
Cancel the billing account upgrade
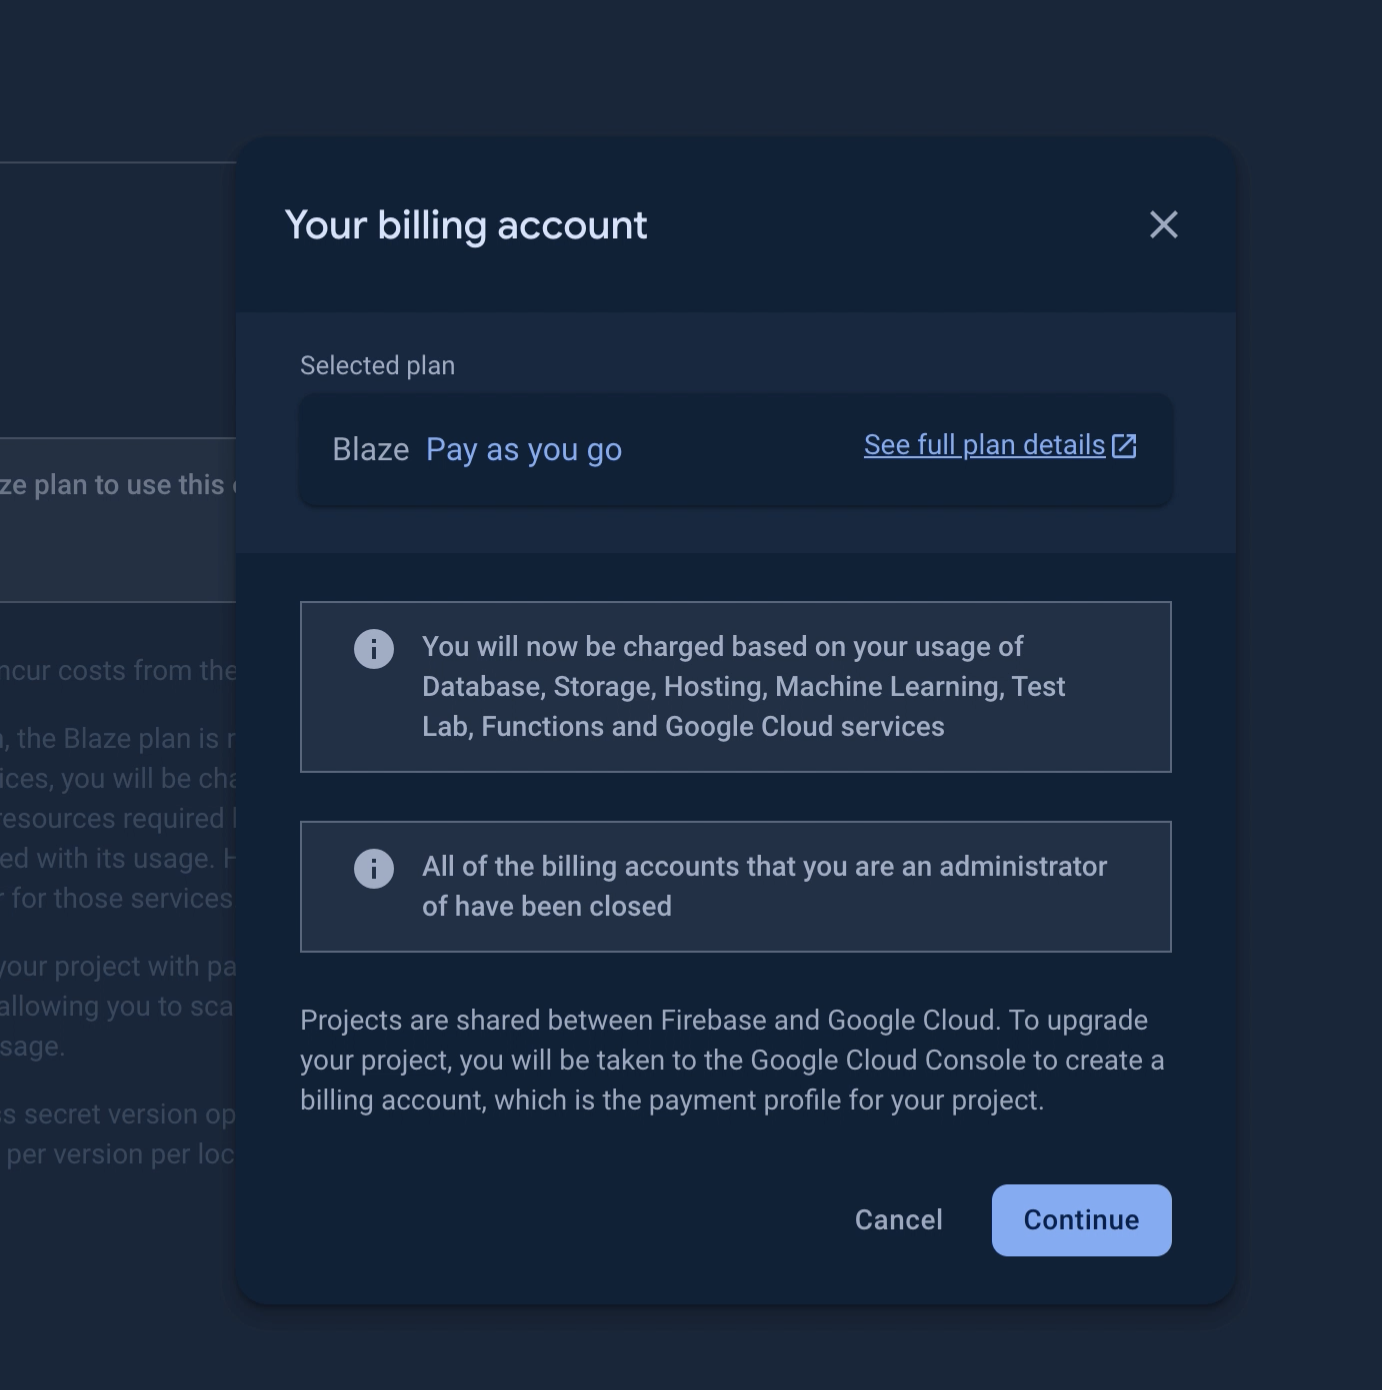[x=898, y=1220]
